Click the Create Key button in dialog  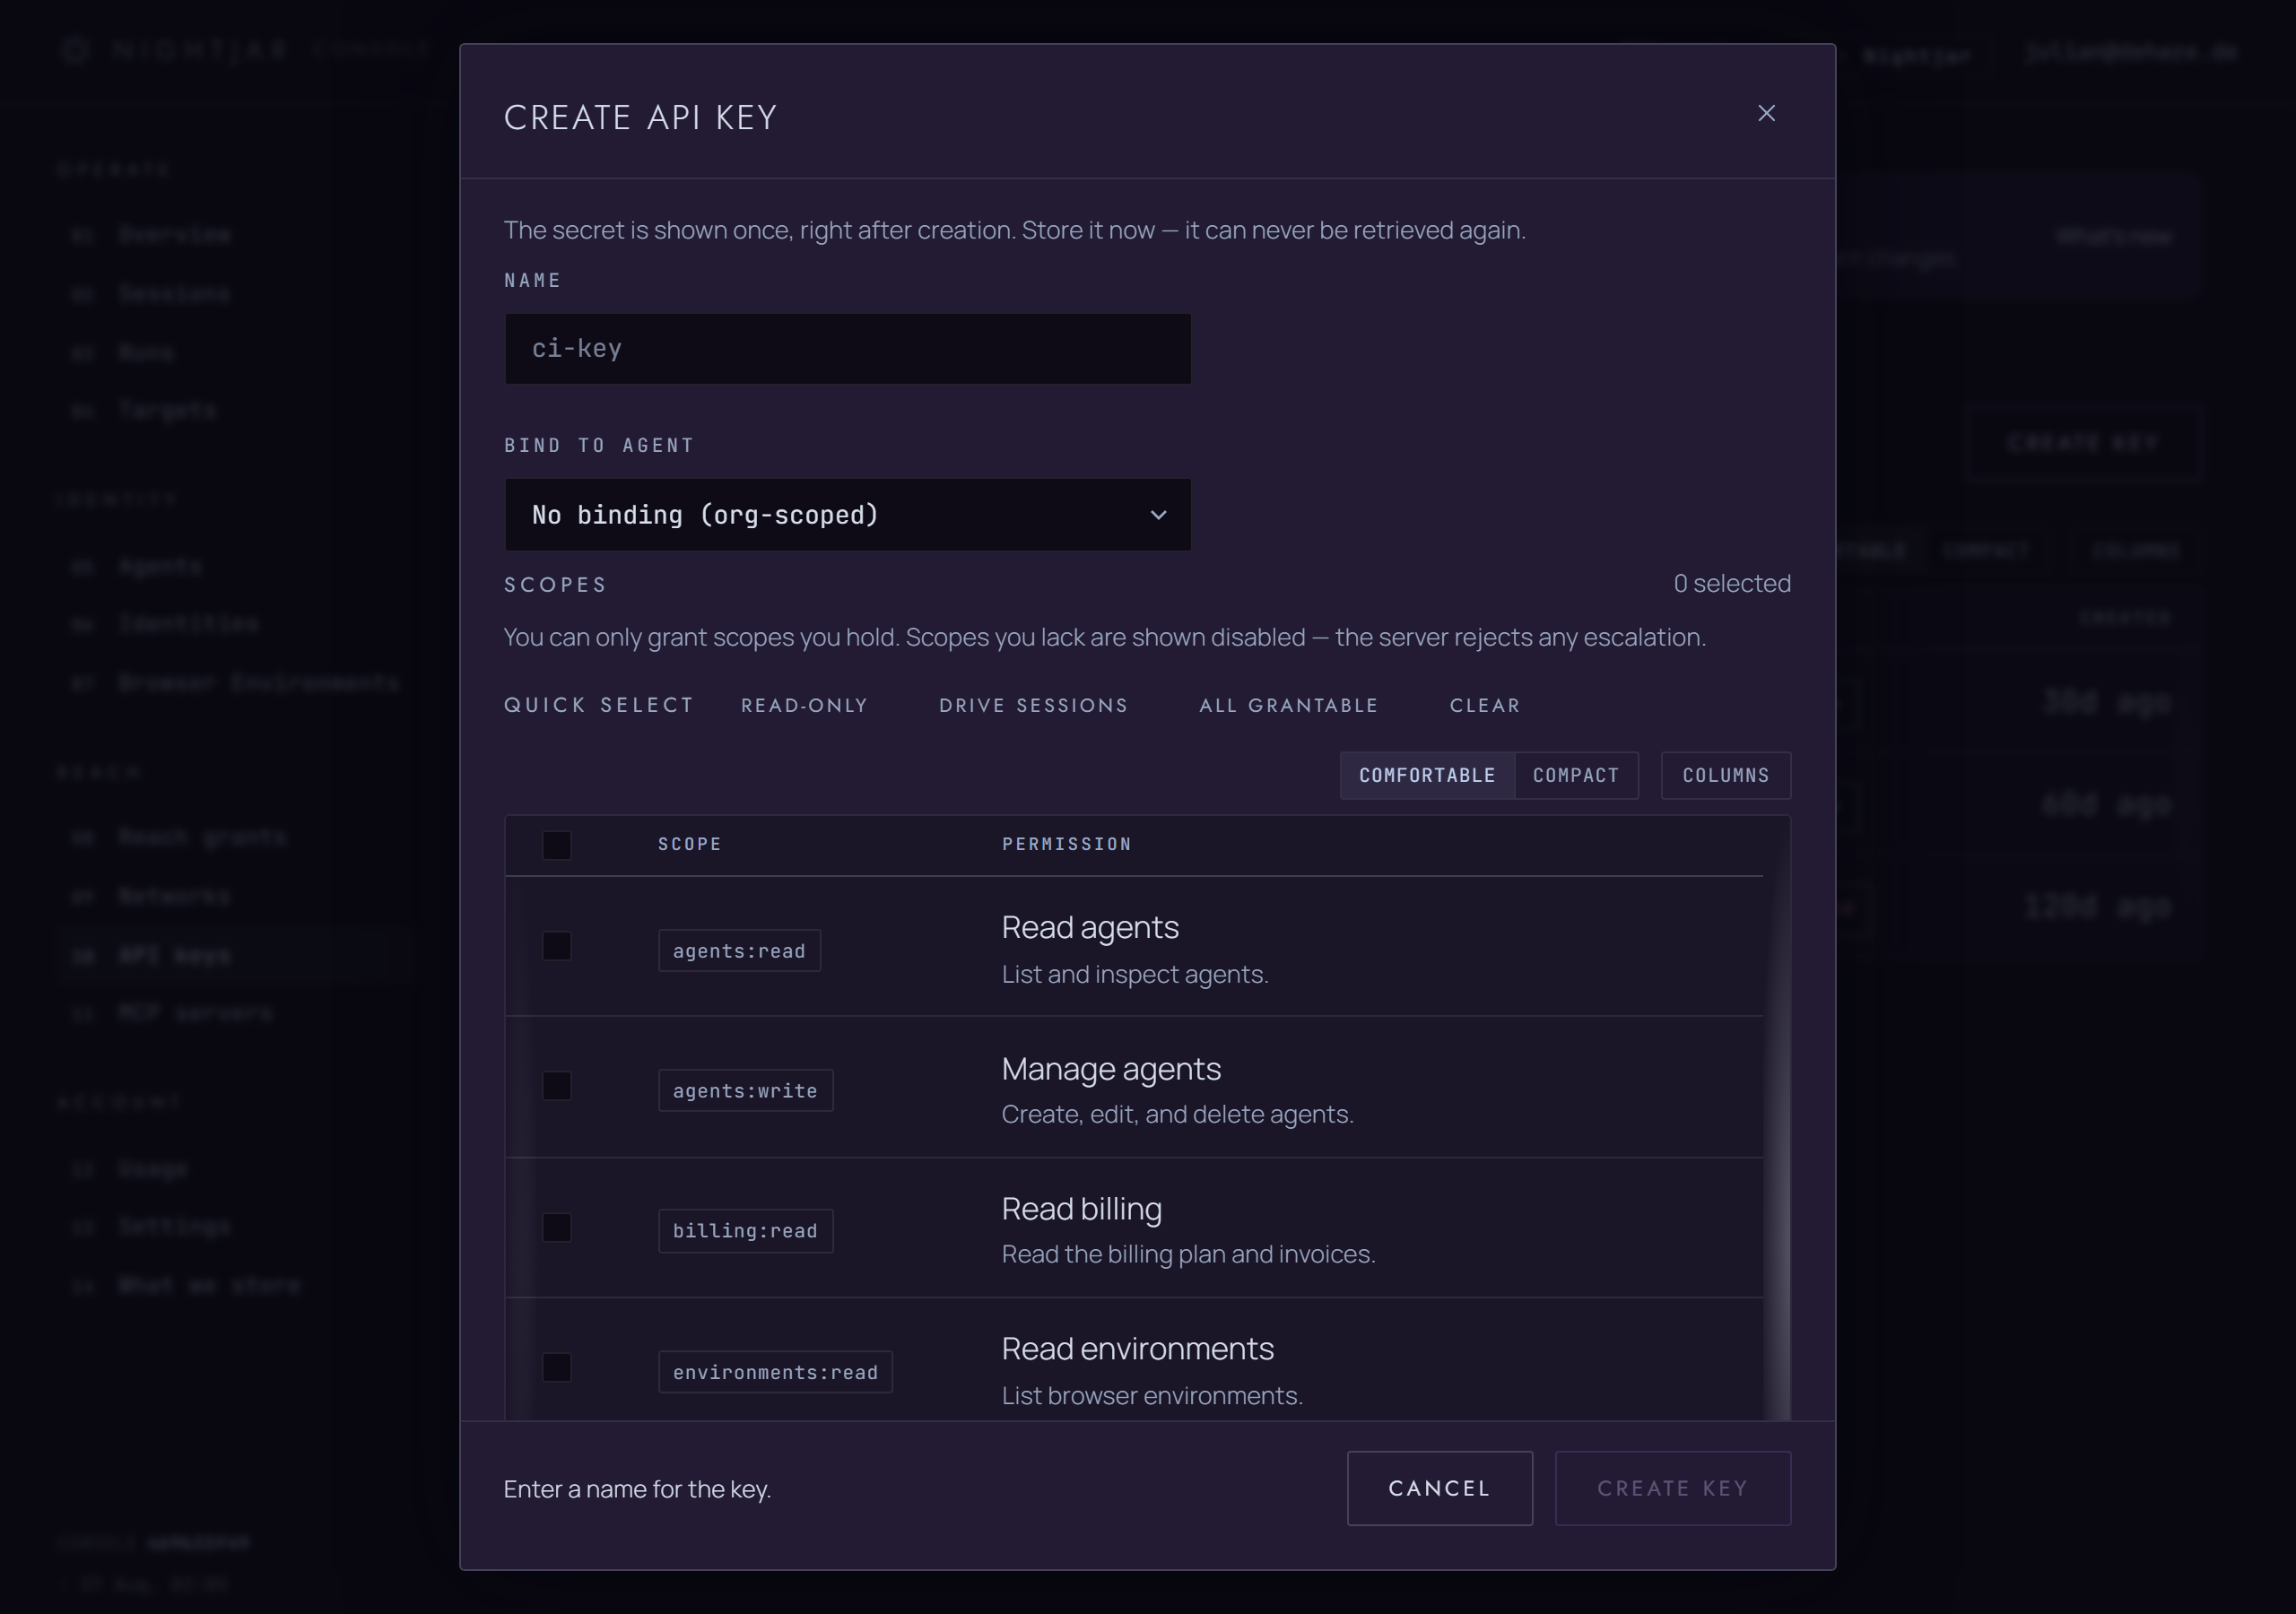click(1672, 1488)
